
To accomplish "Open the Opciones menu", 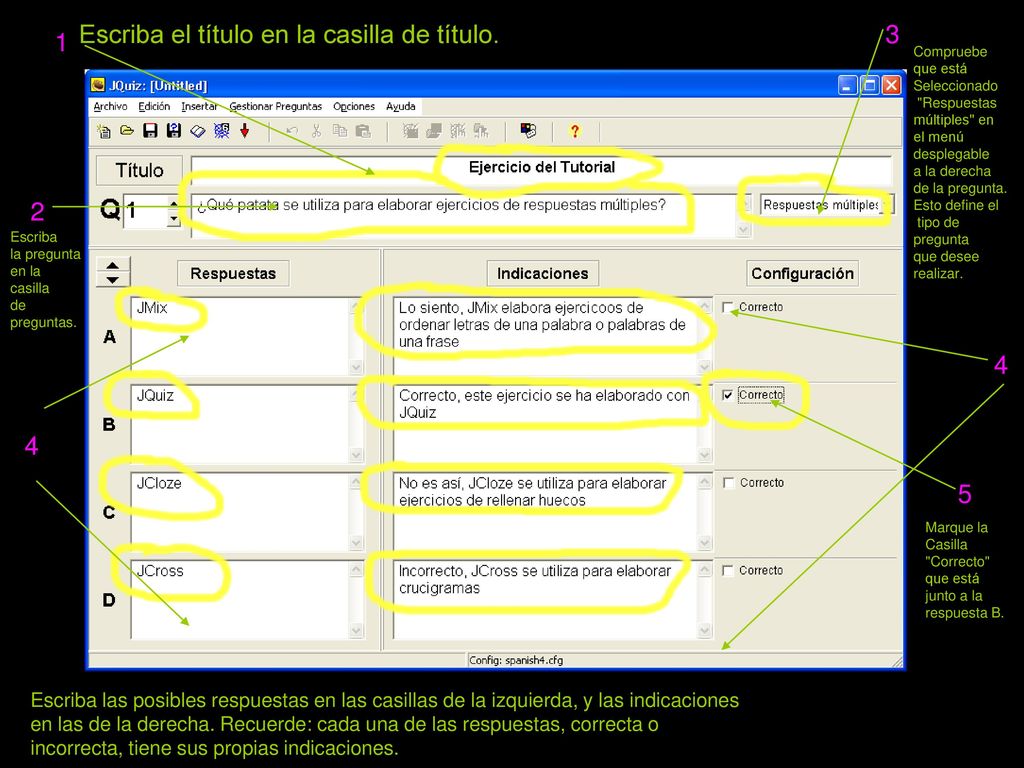I will point(354,106).
